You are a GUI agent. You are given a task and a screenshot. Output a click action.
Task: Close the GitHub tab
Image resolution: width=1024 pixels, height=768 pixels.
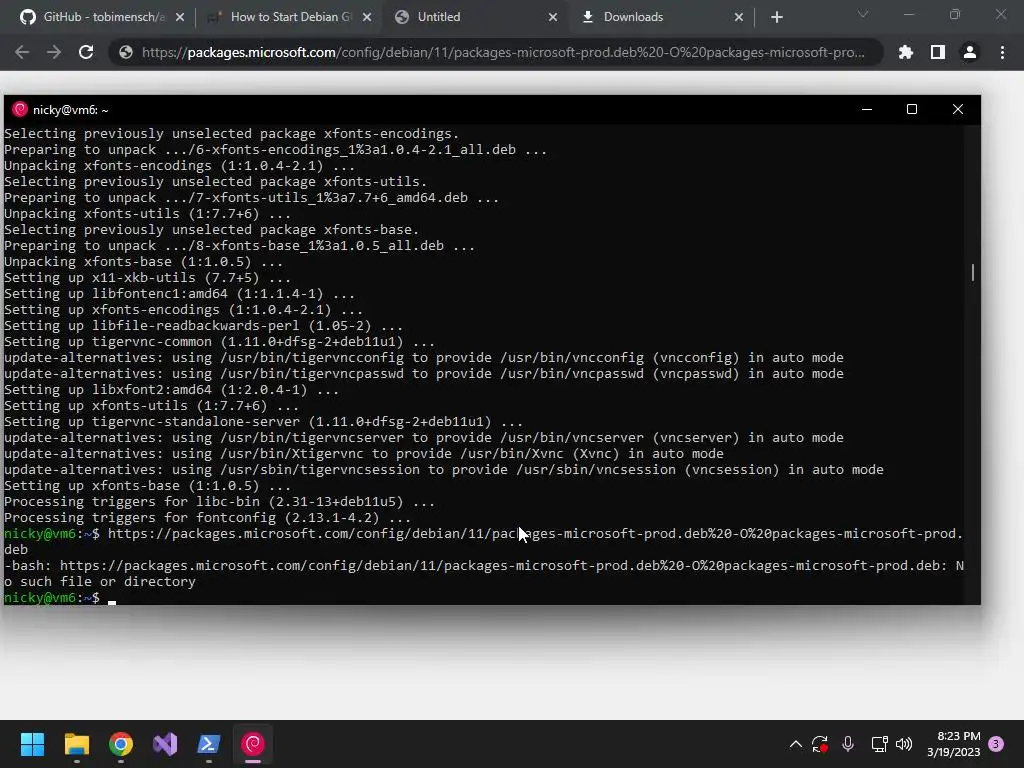point(180,17)
